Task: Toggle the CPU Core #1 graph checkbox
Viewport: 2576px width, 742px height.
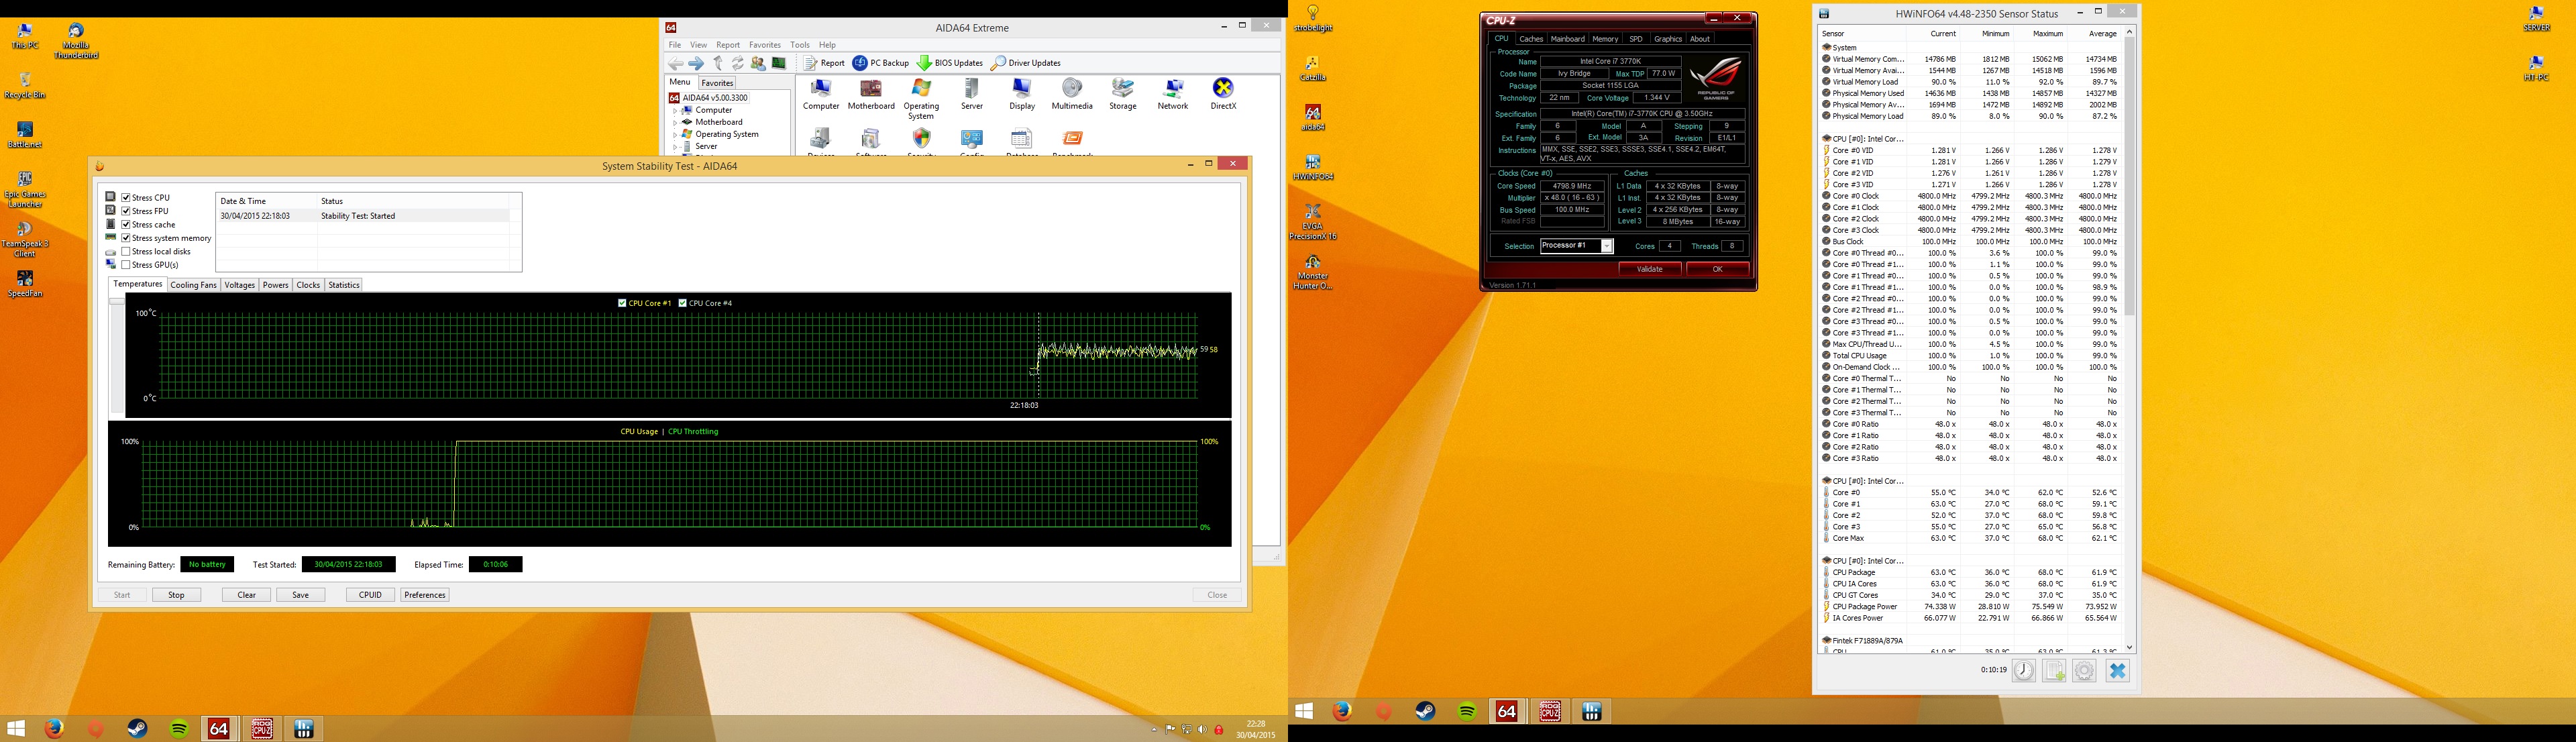Action: (622, 303)
